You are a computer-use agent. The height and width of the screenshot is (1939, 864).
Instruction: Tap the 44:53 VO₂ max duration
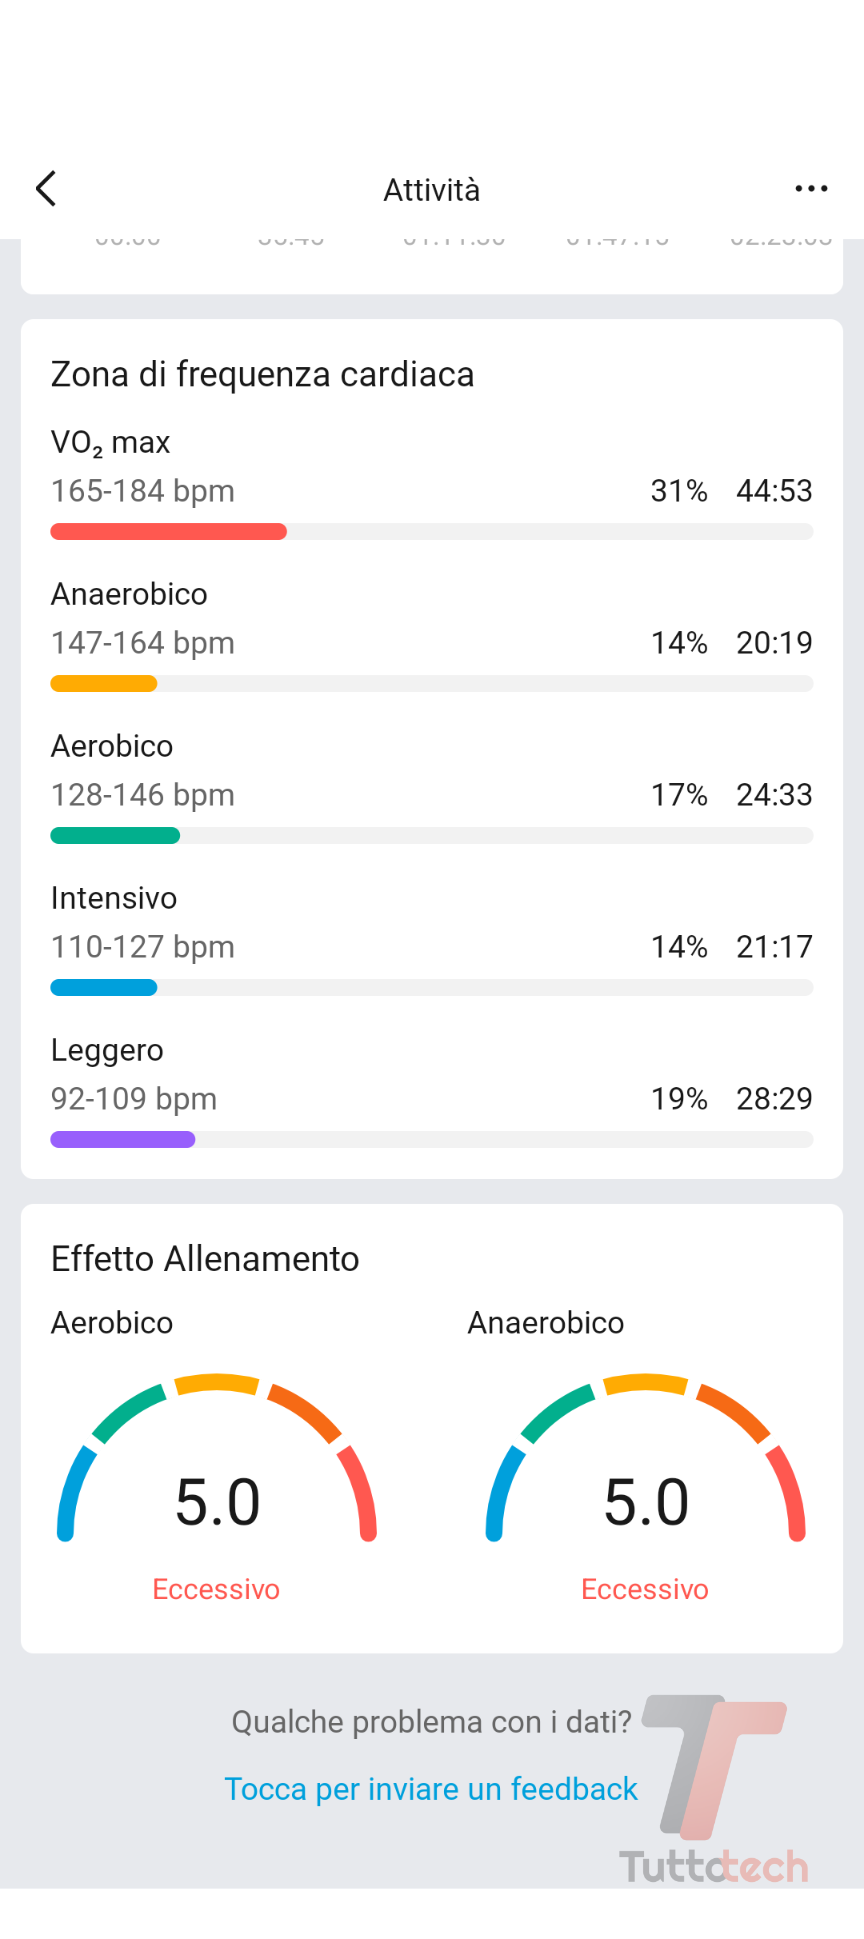774,491
